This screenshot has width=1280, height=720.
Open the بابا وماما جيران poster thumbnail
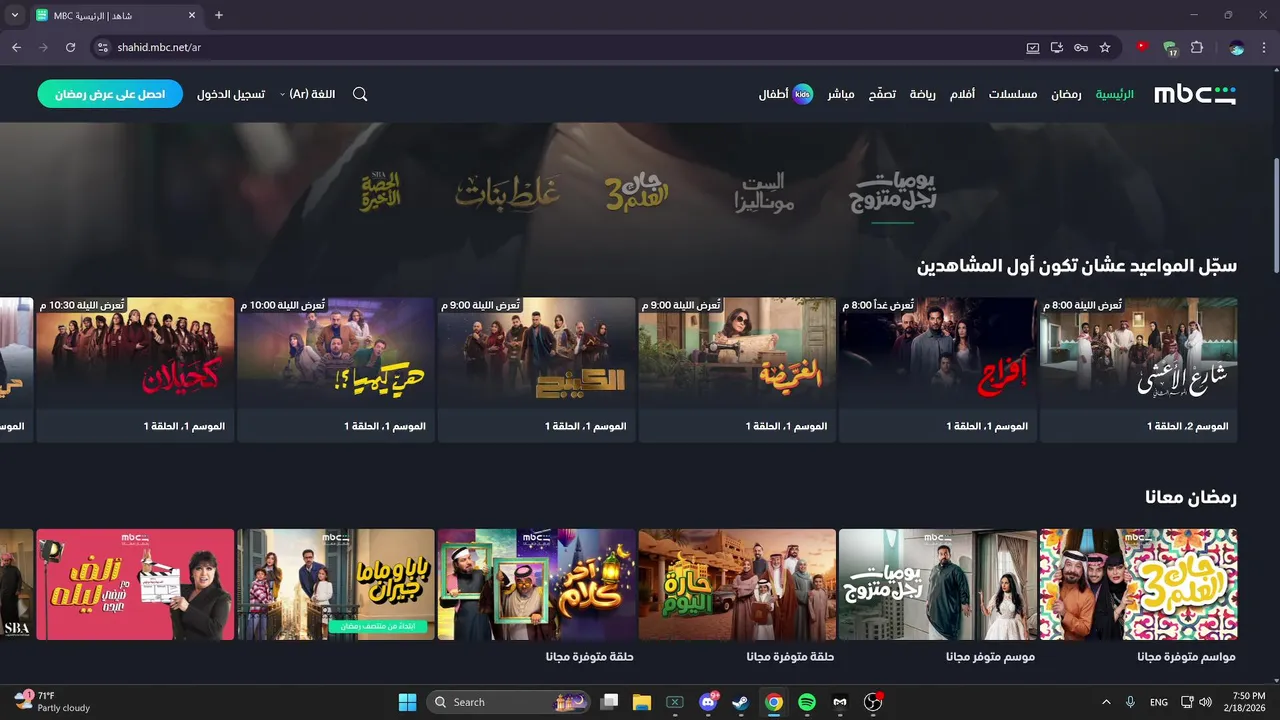coord(336,585)
